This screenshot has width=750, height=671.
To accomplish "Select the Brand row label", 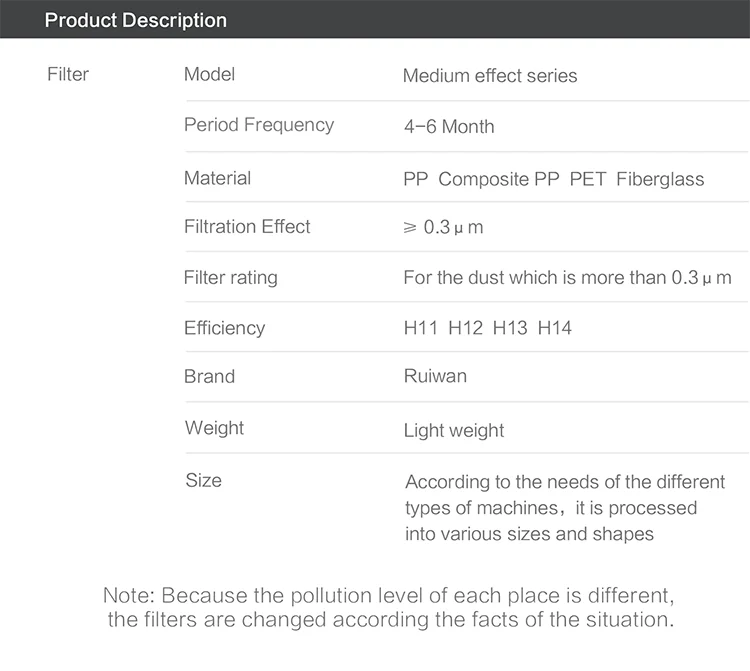I will 209,377.
